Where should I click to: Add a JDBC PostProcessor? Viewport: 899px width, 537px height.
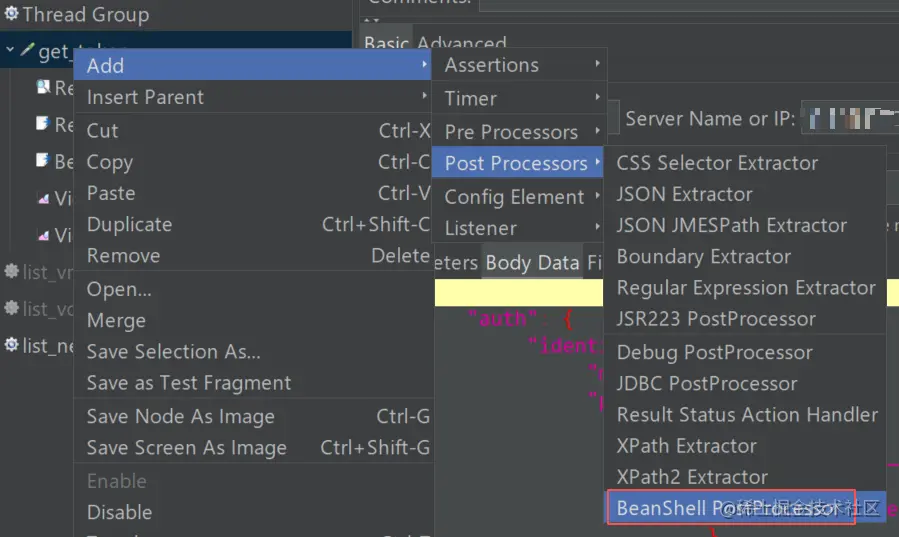(x=745, y=383)
